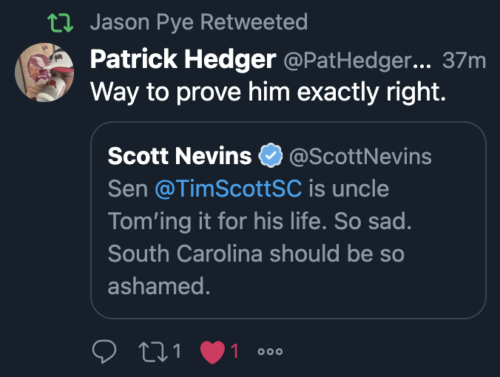
Task: Click the 37m timestamp
Action: [x=464, y=60]
